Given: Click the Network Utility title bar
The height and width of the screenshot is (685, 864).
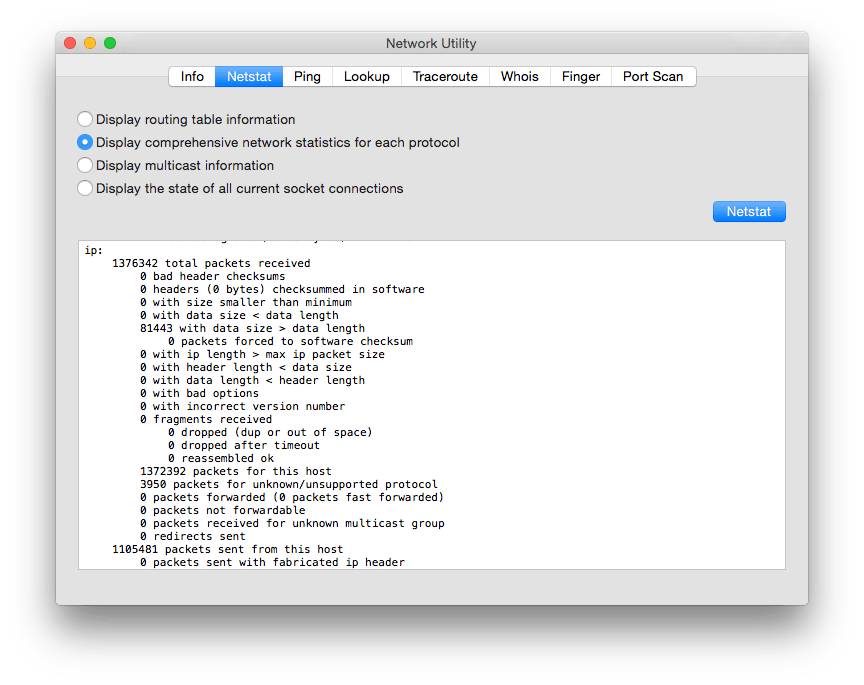Looking at the screenshot, I should (431, 43).
